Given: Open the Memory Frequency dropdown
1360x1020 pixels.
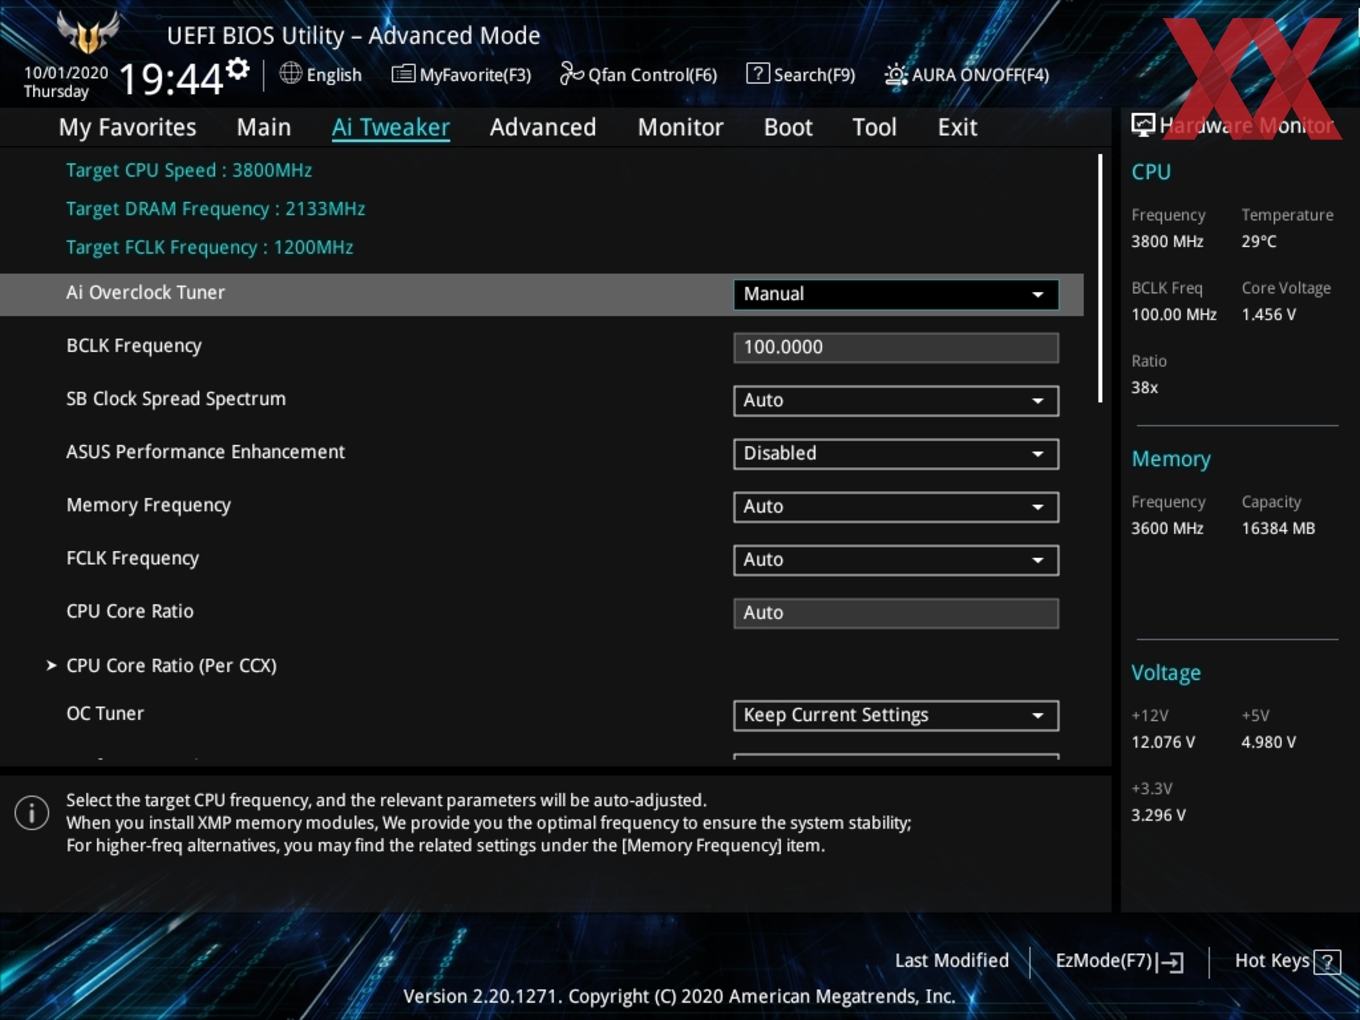Looking at the screenshot, I should coord(896,506).
